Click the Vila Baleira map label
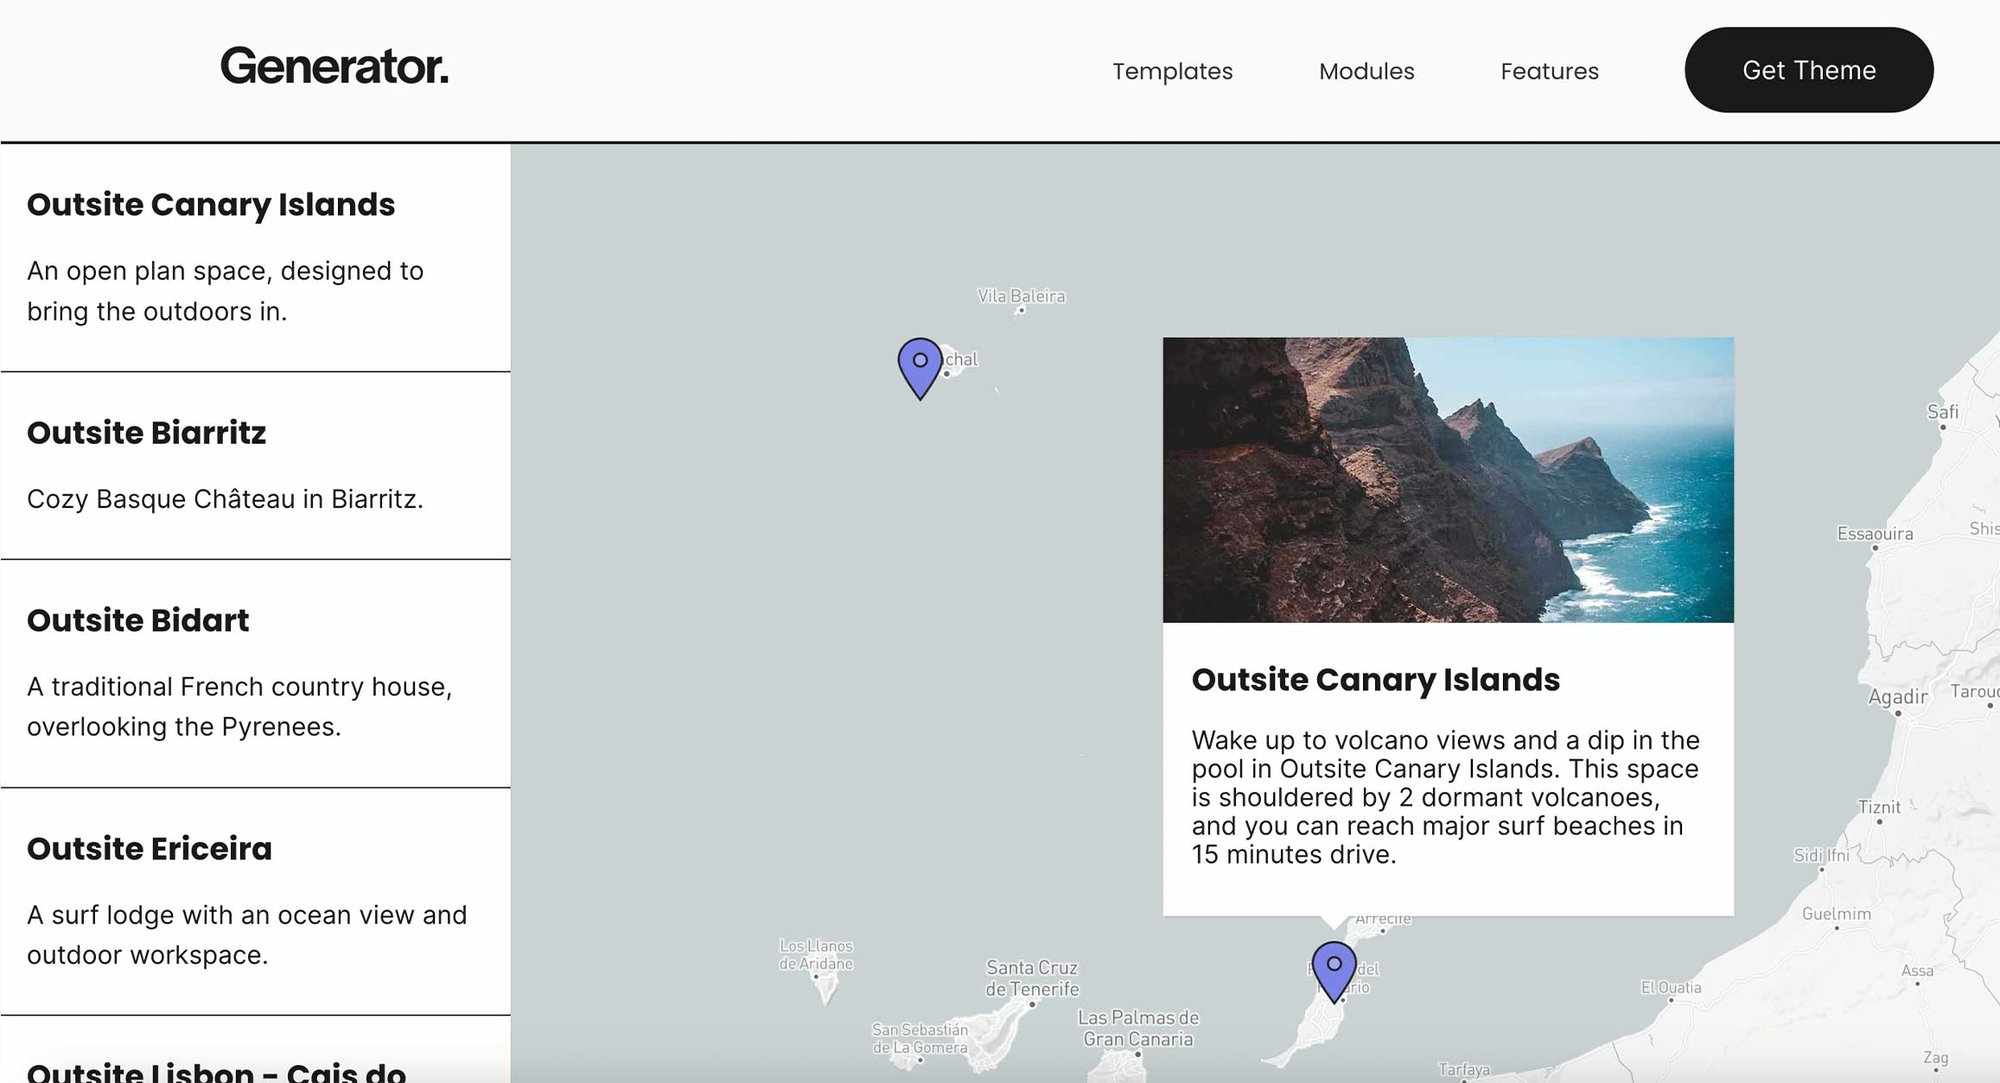This screenshot has width=2000, height=1083. [x=1021, y=296]
